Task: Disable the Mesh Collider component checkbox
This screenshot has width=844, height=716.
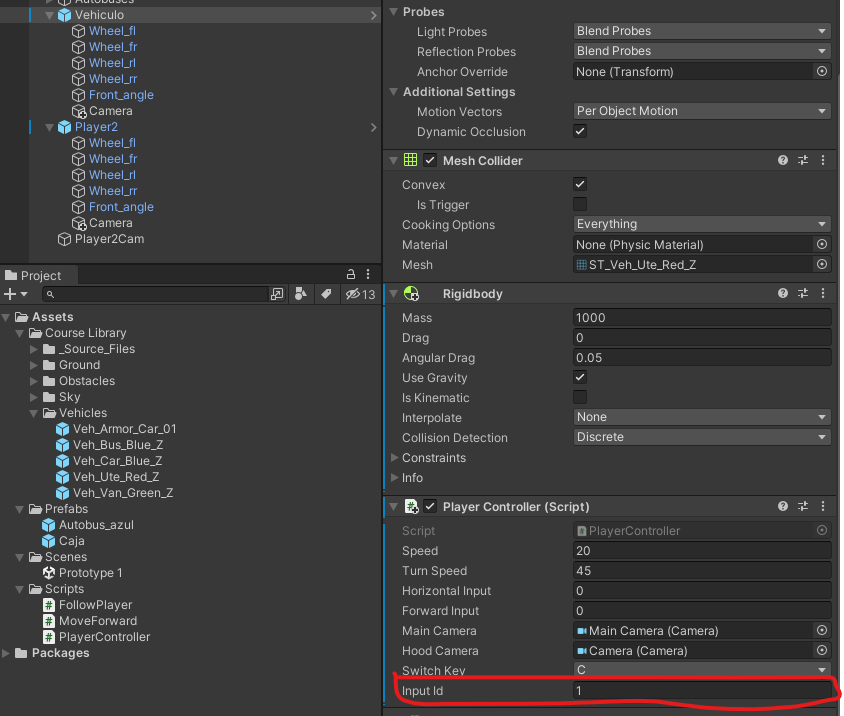Action: pos(430,160)
